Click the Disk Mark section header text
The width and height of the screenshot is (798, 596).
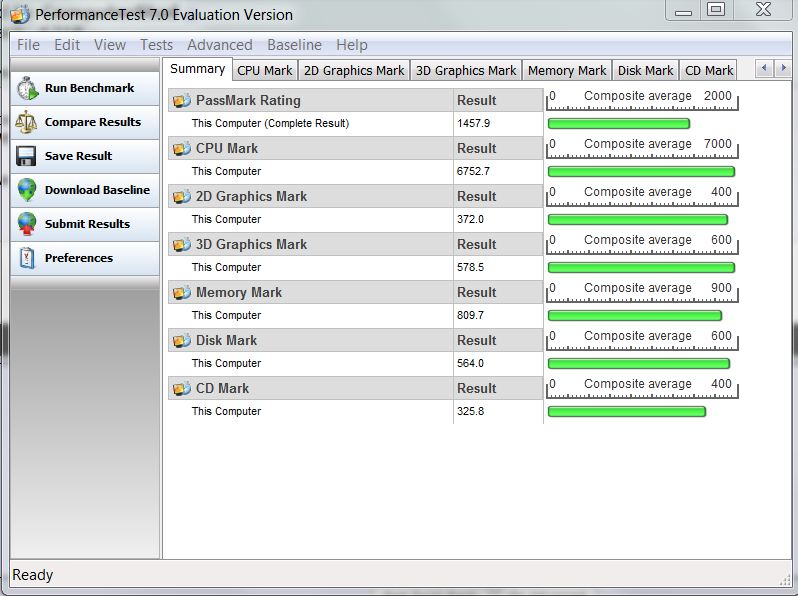click(226, 340)
